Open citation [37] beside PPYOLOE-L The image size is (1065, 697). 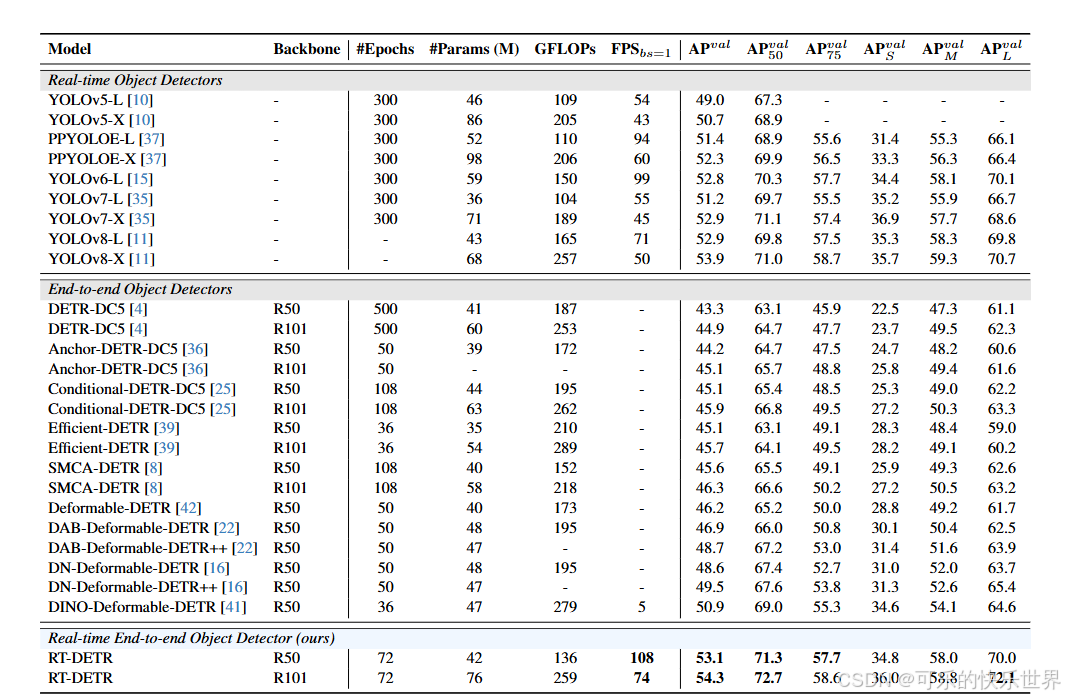152,139
